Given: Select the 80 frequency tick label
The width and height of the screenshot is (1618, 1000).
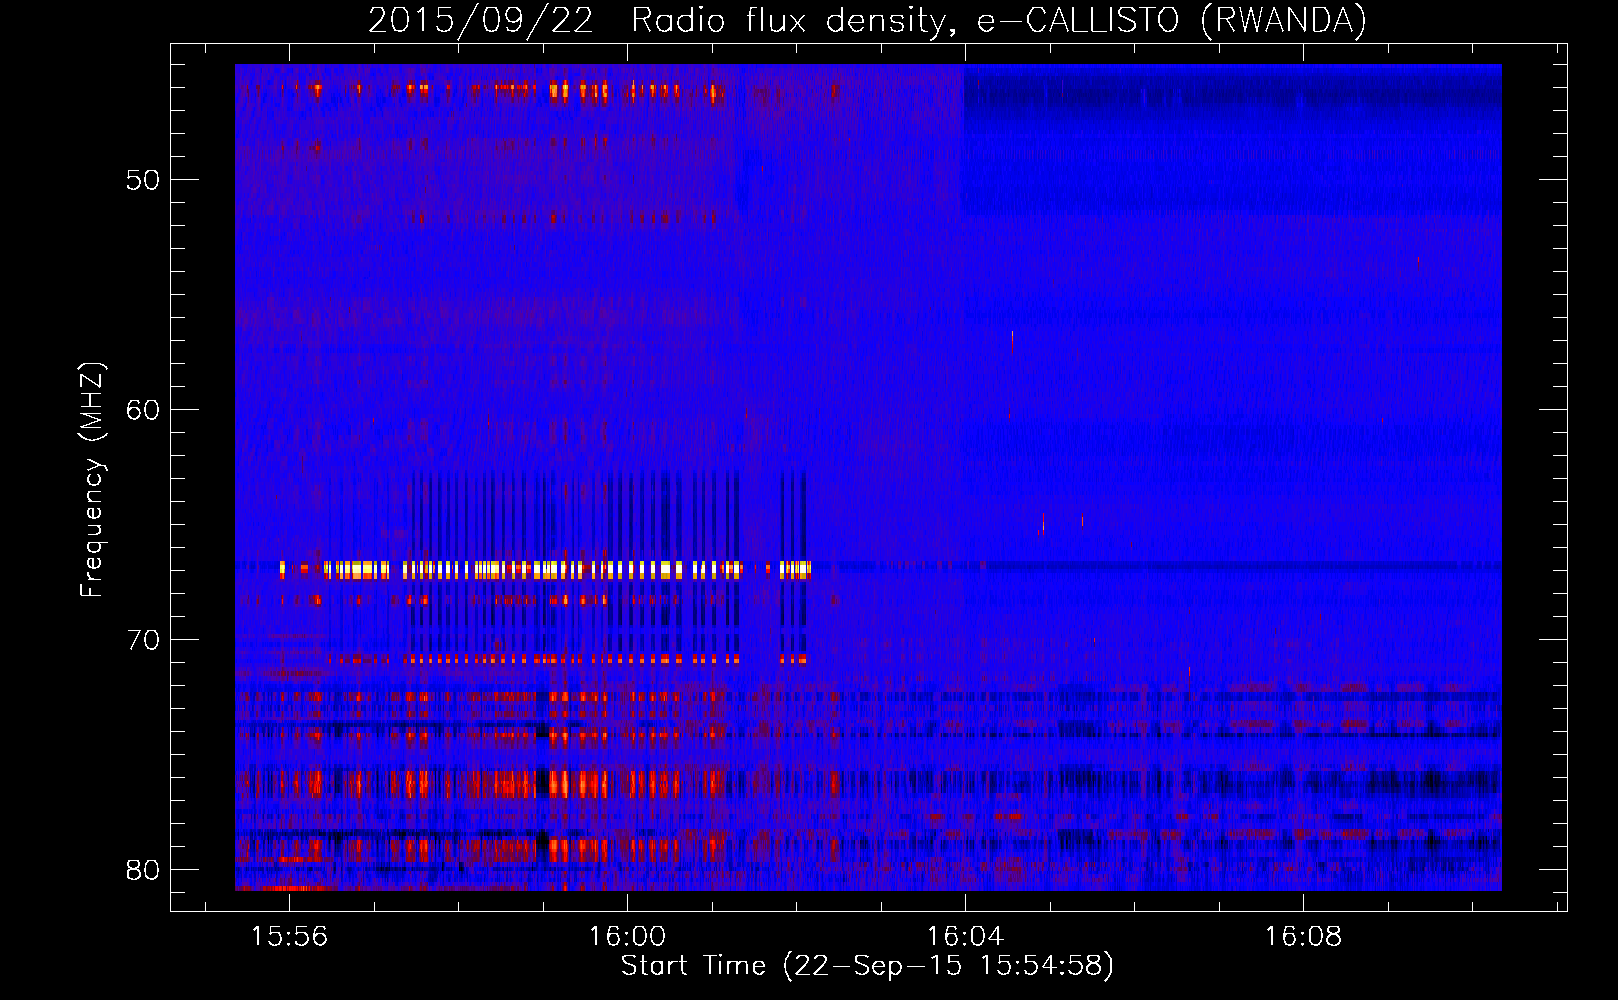Looking at the screenshot, I should 143,870.
